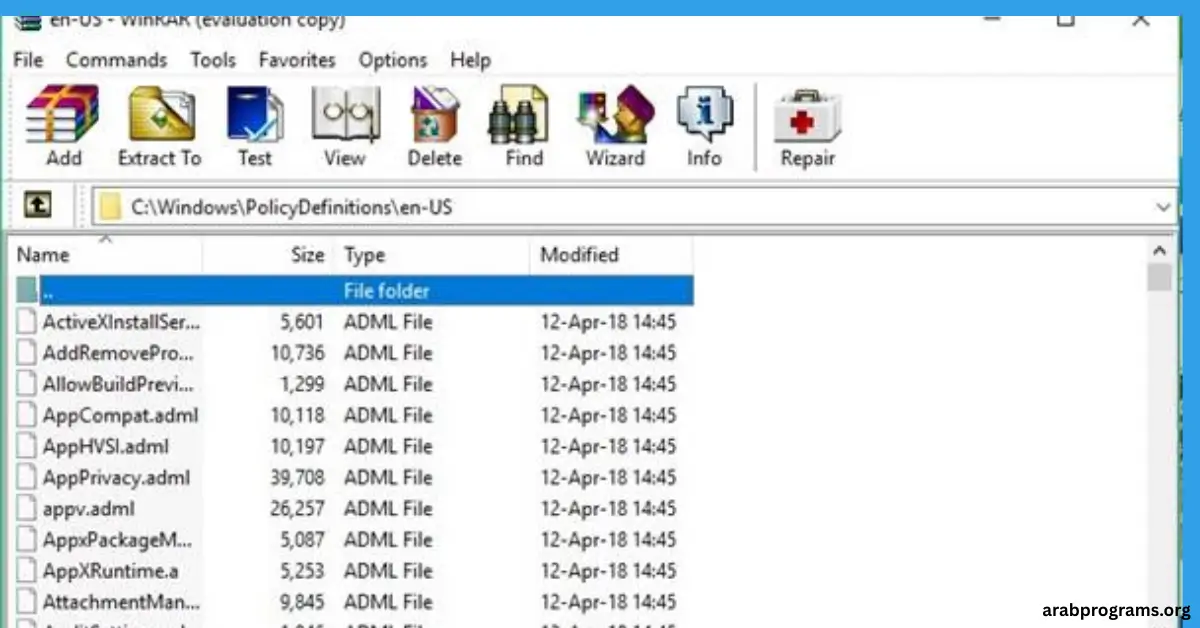Click the size value 26,257
The height and width of the screenshot is (628, 1200).
point(297,508)
